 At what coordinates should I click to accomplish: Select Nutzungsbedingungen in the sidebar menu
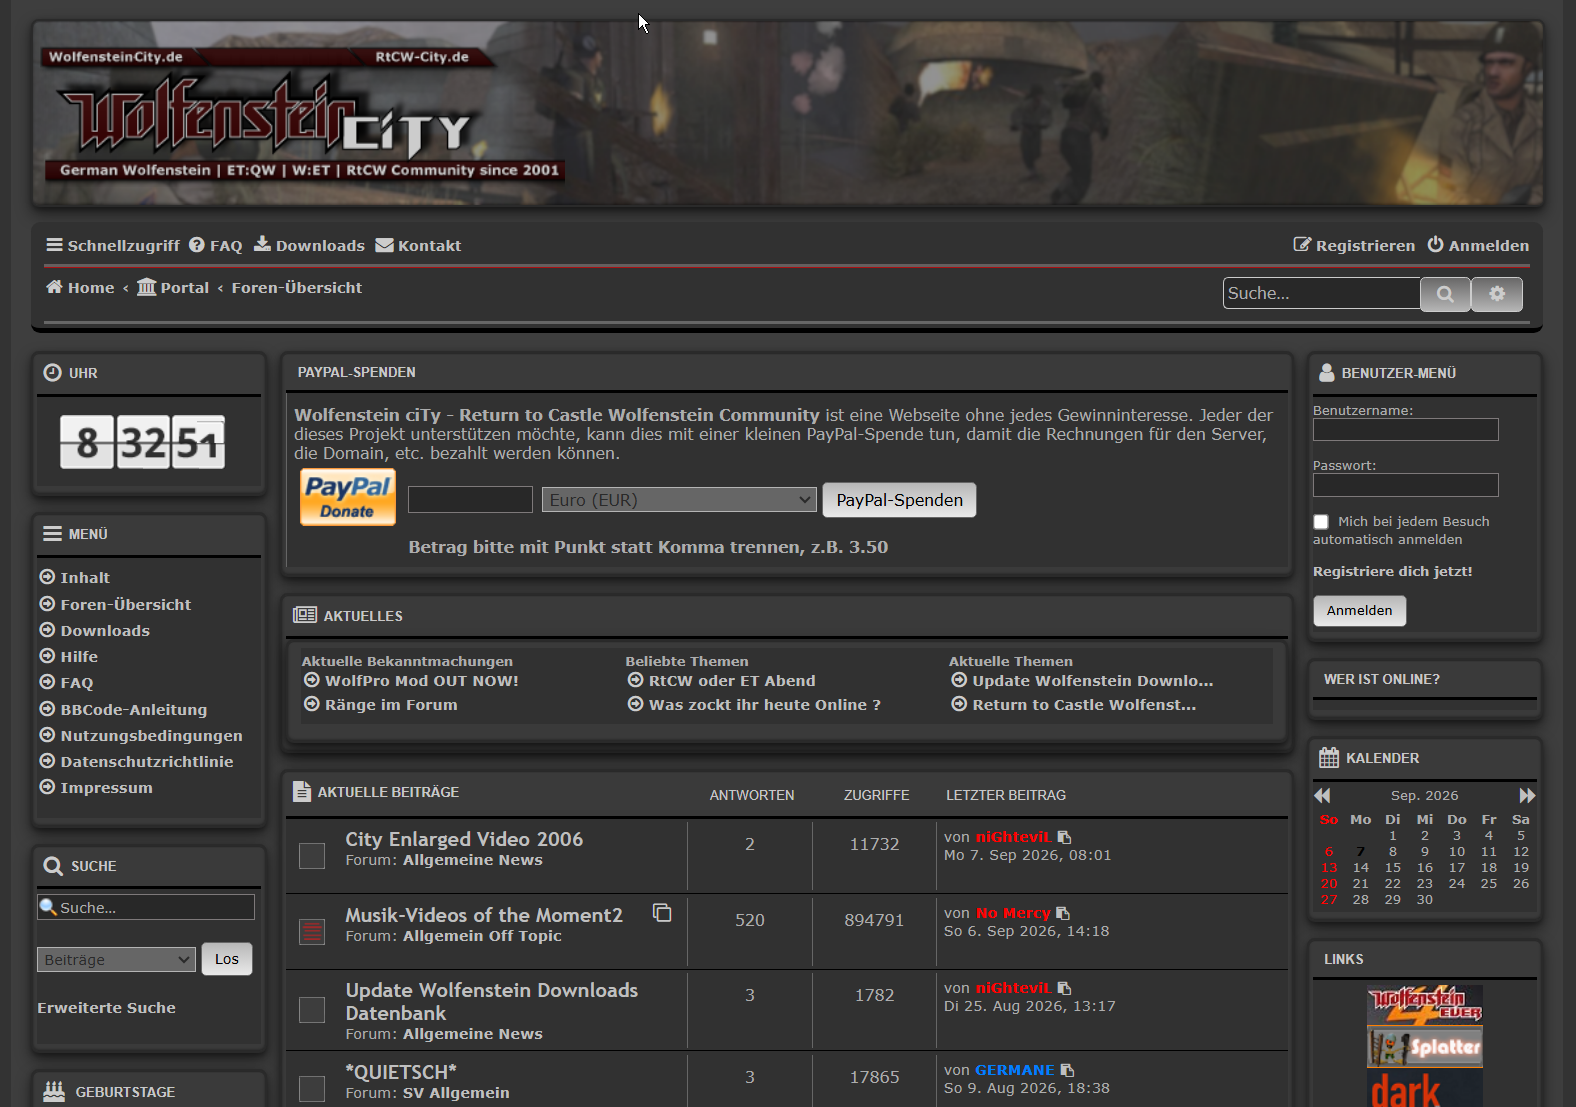click(151, 735)
